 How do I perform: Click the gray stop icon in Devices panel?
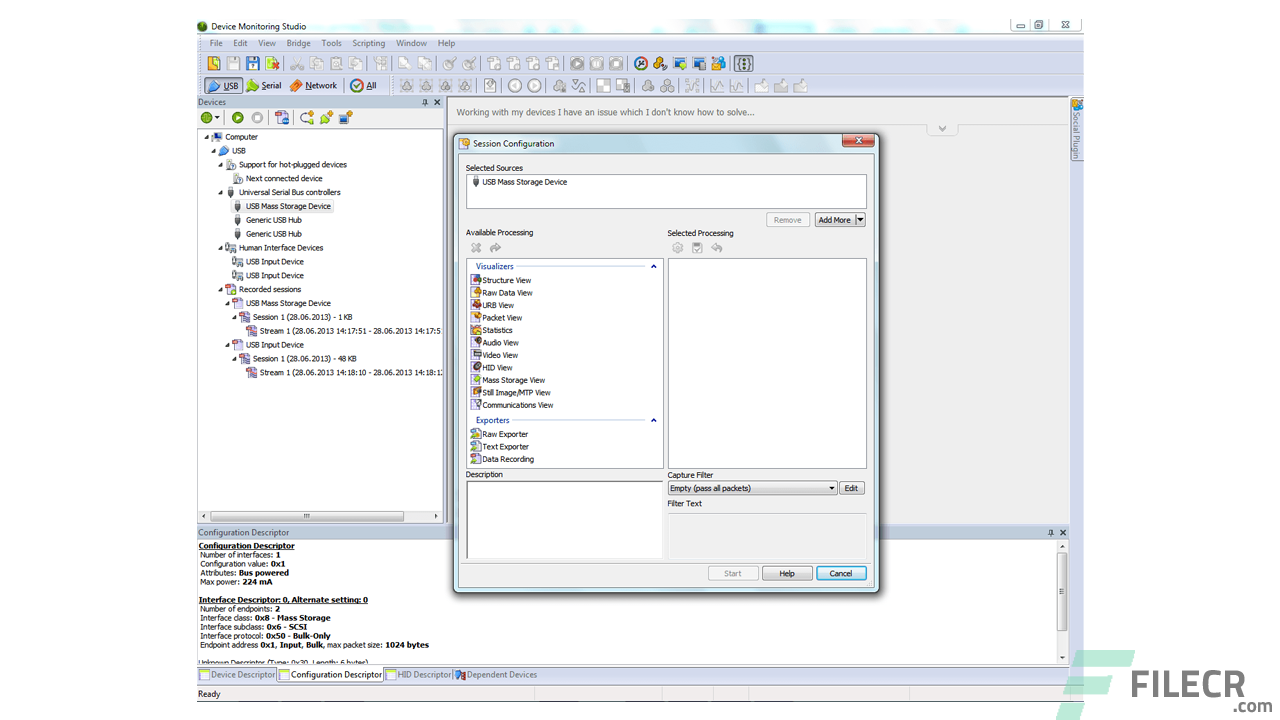(257, 118)
